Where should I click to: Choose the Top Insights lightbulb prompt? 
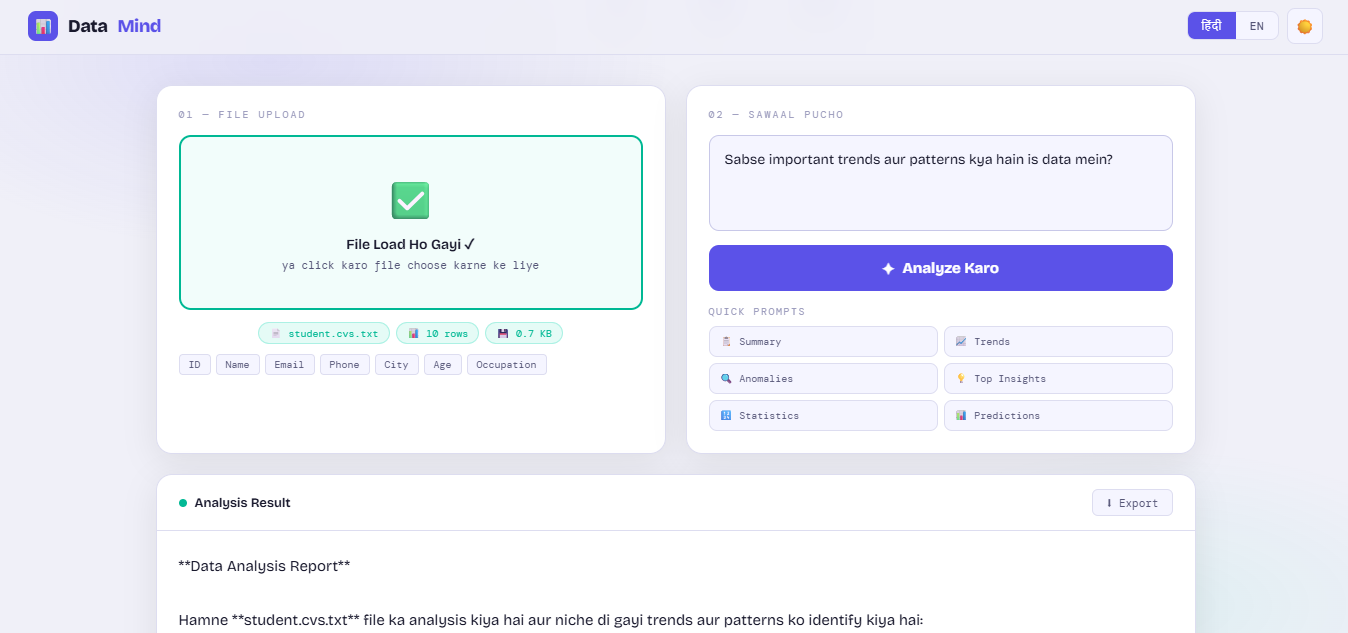(1058, 379)
